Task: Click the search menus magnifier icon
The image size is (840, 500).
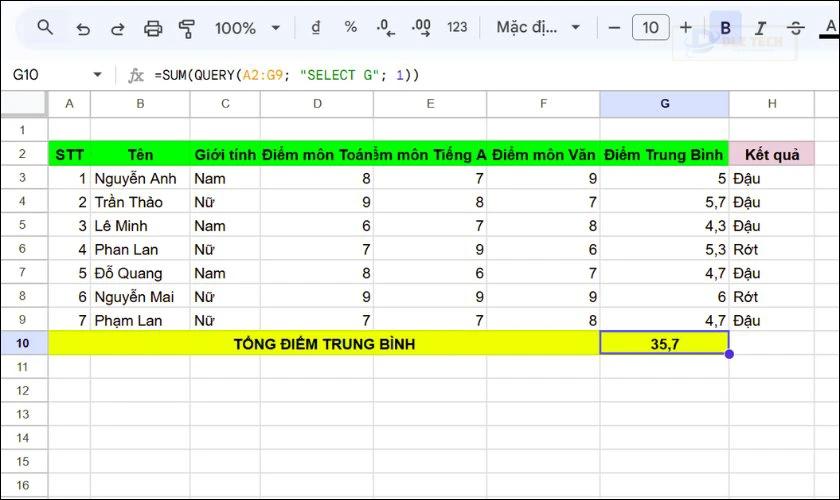Action: (45, 27)
